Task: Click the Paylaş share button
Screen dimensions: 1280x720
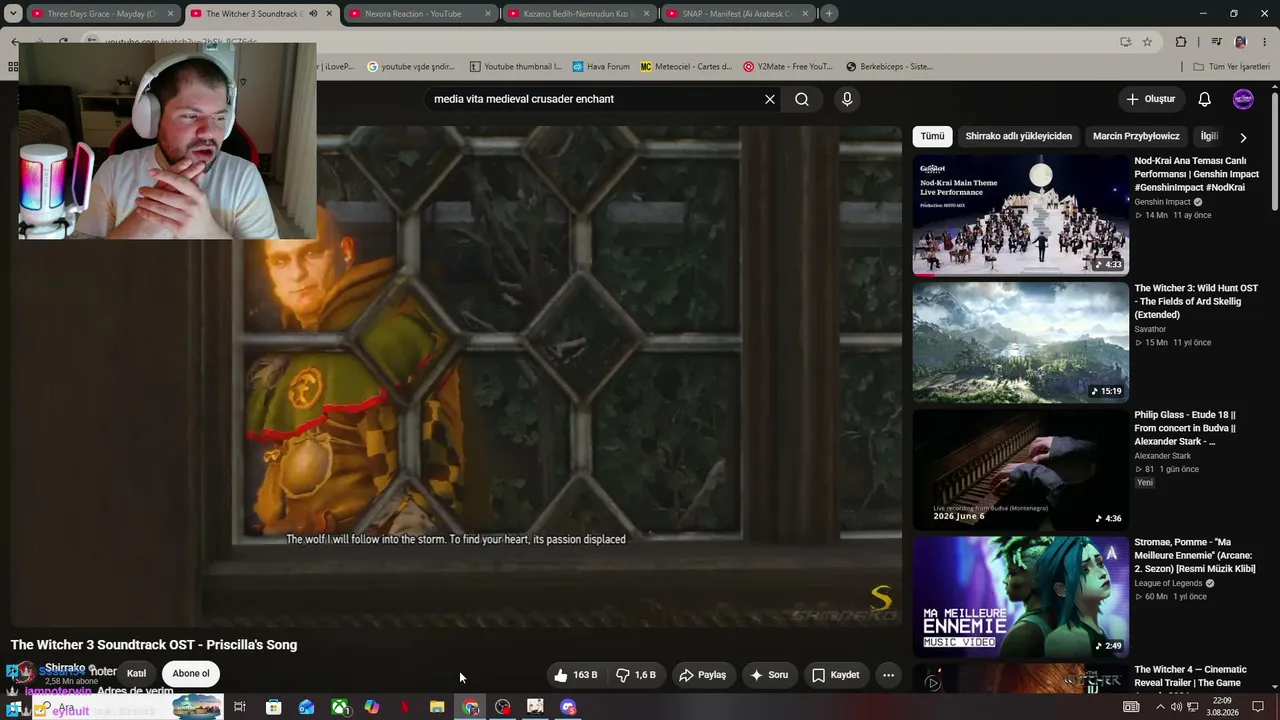Action: tap(702, 675)
